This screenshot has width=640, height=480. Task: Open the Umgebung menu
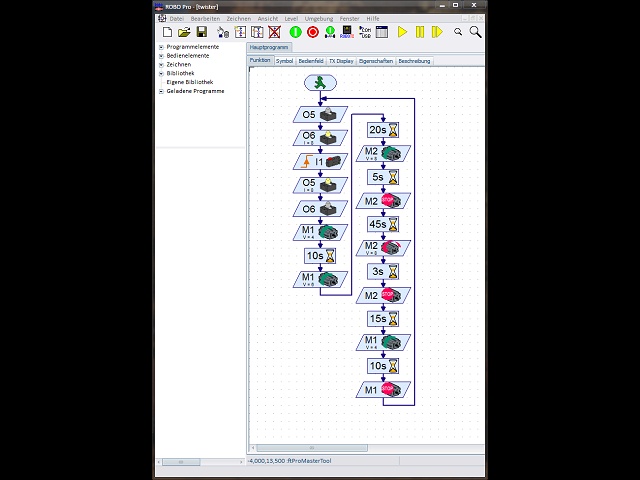pyautogui.click(x=319, y=19)
